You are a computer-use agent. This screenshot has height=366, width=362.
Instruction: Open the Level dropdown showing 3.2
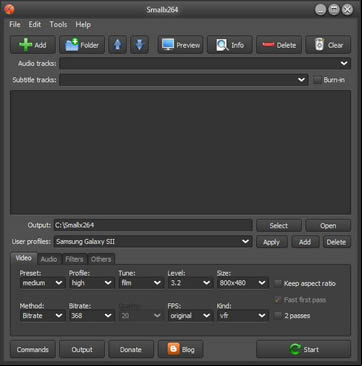coord(190,283)
